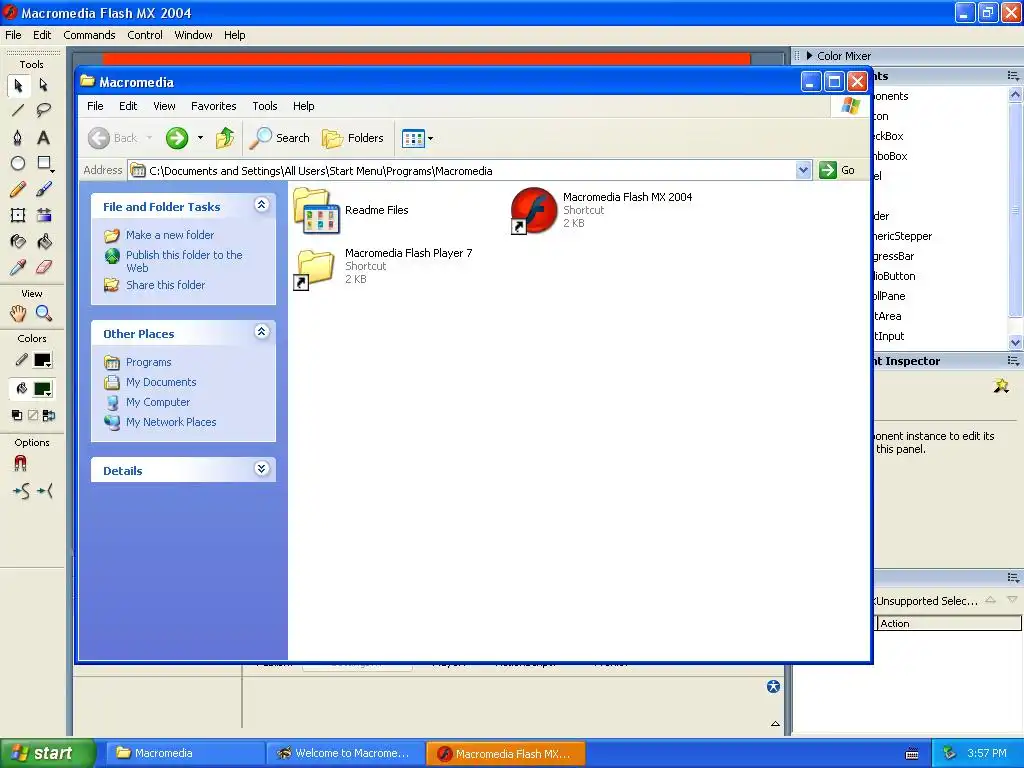Open Component Inspector panel options menu
This screenshot has width=1024, height=768.
pos(1013,360)
